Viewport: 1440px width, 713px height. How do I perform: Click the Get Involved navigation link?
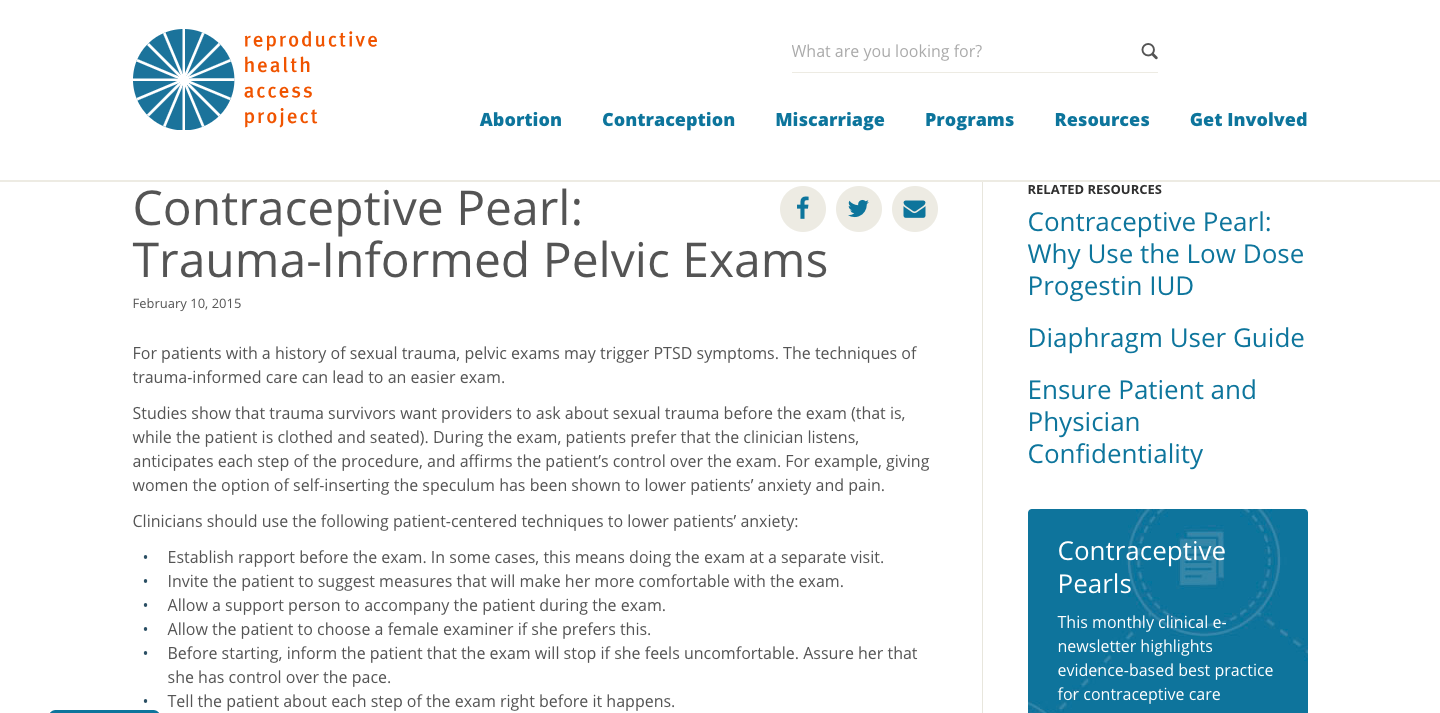(x=1248, y=119)
